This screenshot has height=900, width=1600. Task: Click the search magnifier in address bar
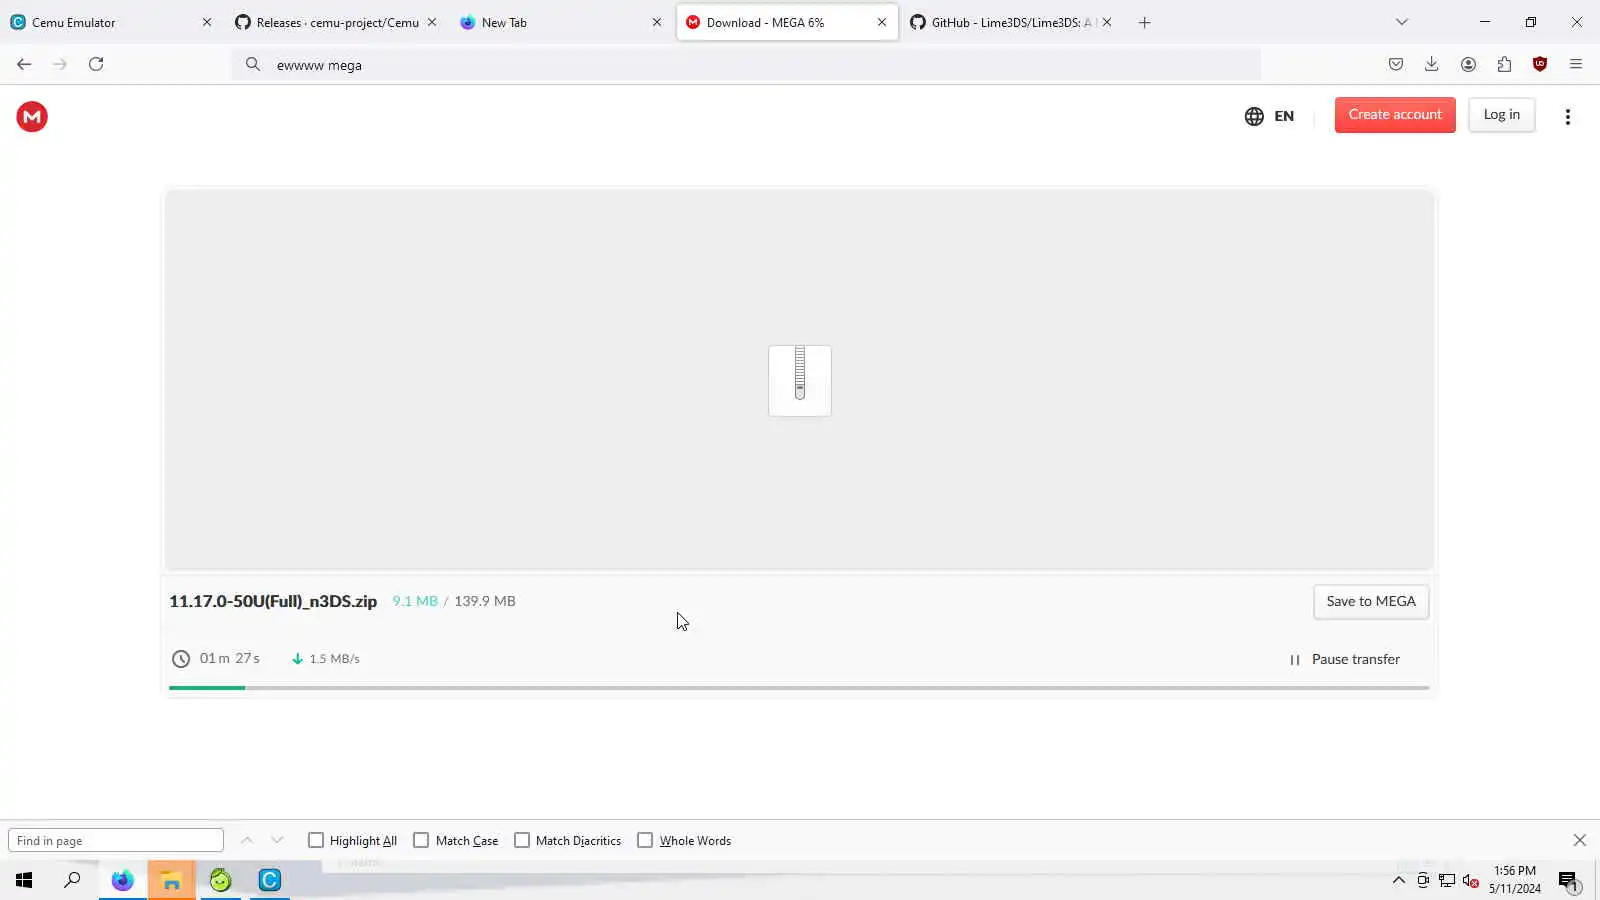pyautogui.click(x=253, y=65)
